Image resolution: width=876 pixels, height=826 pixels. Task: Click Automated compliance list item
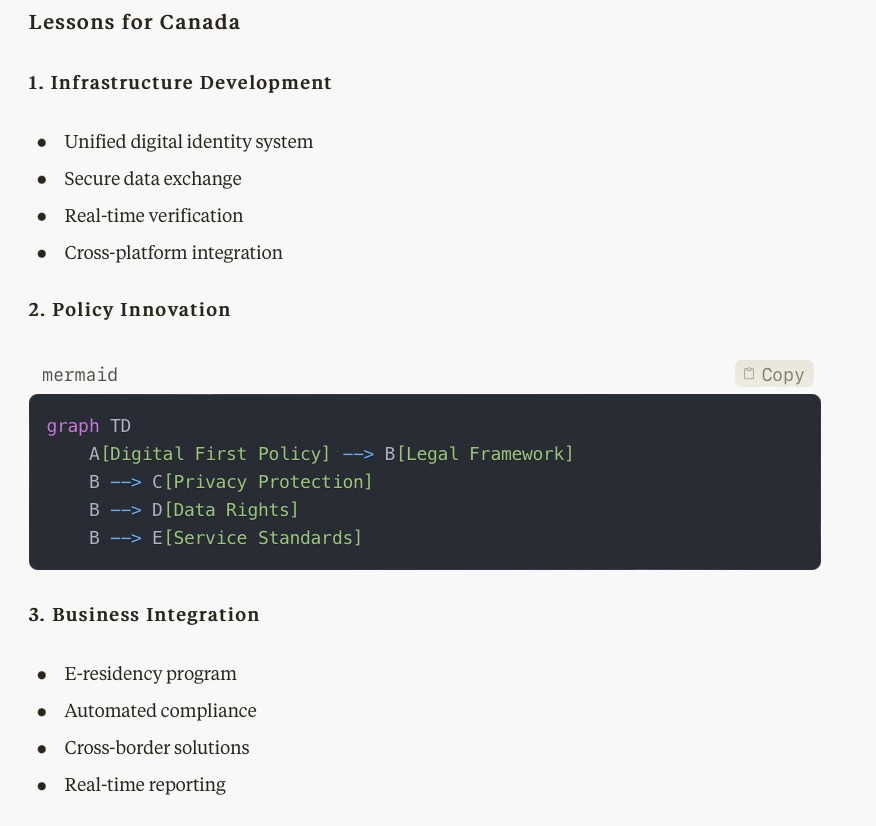[x=160, y=710]
